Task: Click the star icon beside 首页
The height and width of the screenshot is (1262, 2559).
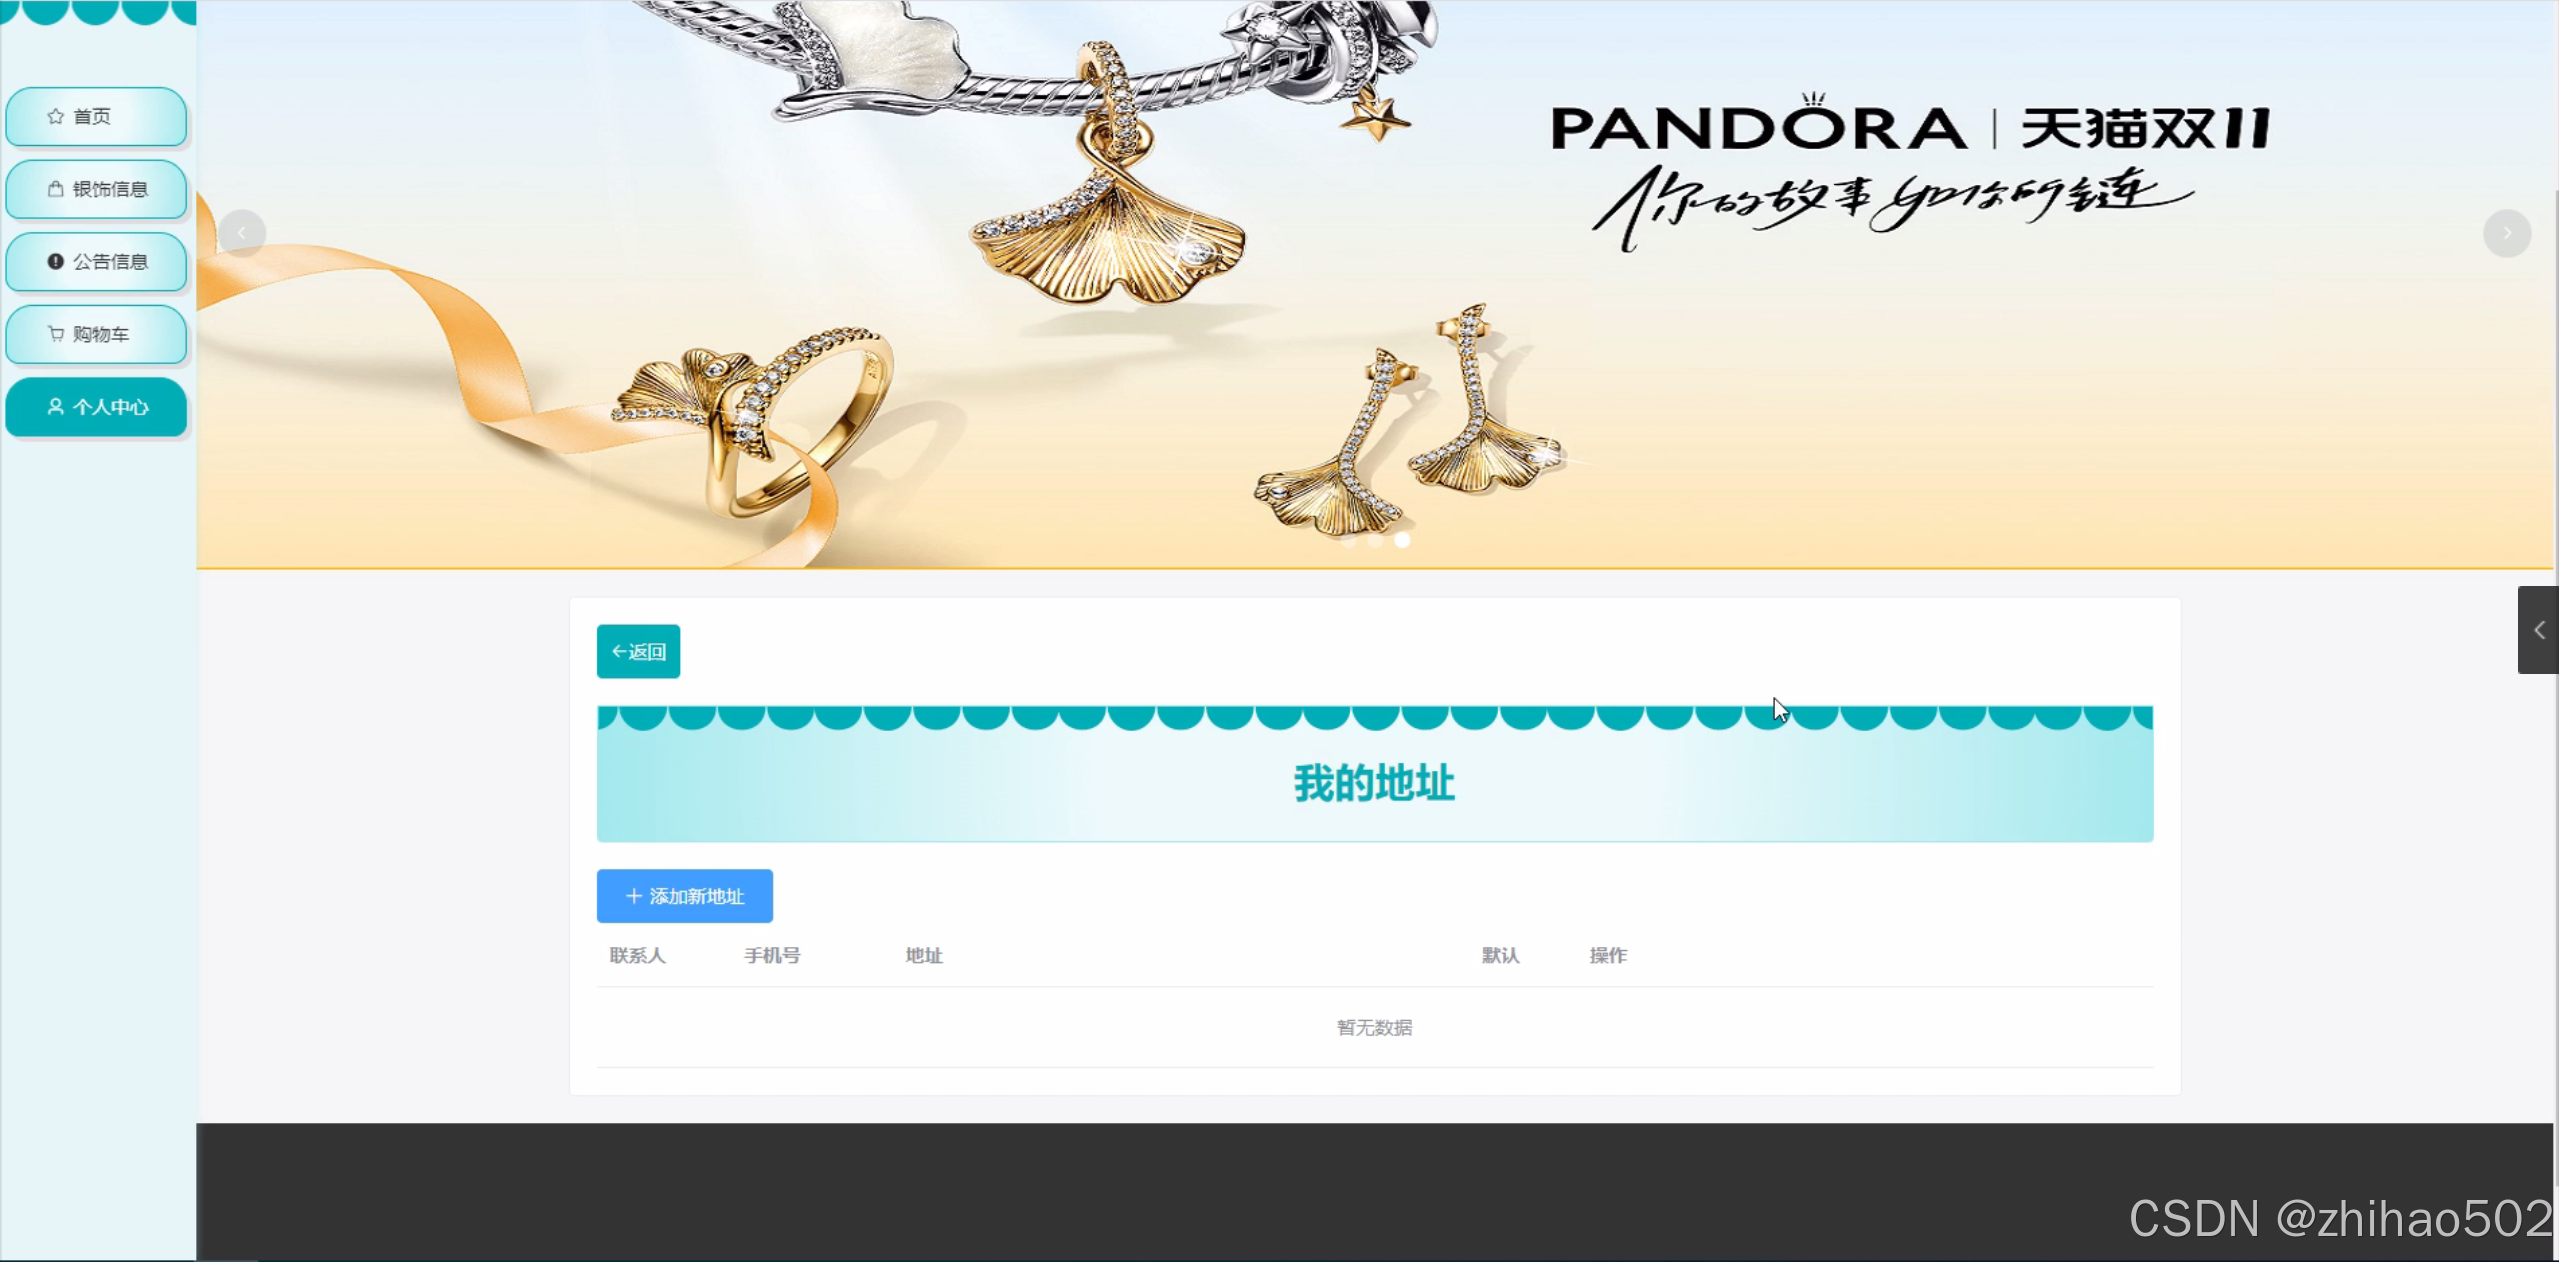Action: [55, 116]
